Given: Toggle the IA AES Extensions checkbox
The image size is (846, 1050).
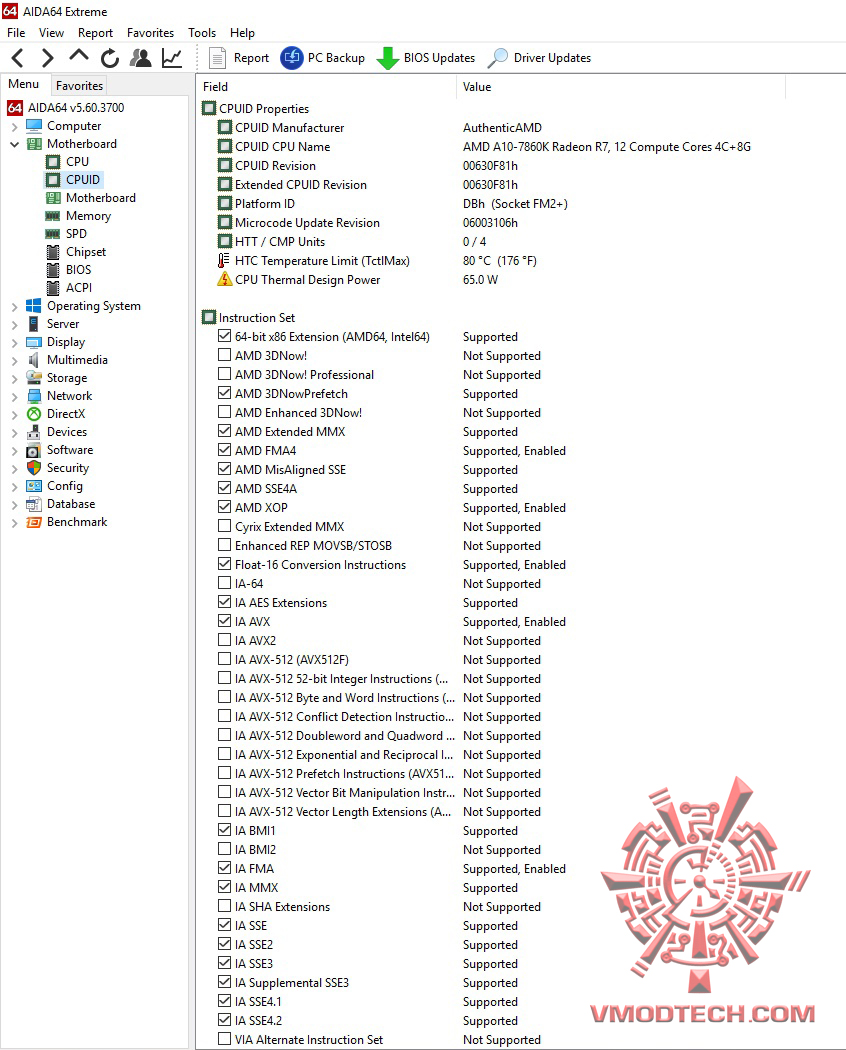Looking at the screenshot, I should pyautogui.click(x=224, y=602).
